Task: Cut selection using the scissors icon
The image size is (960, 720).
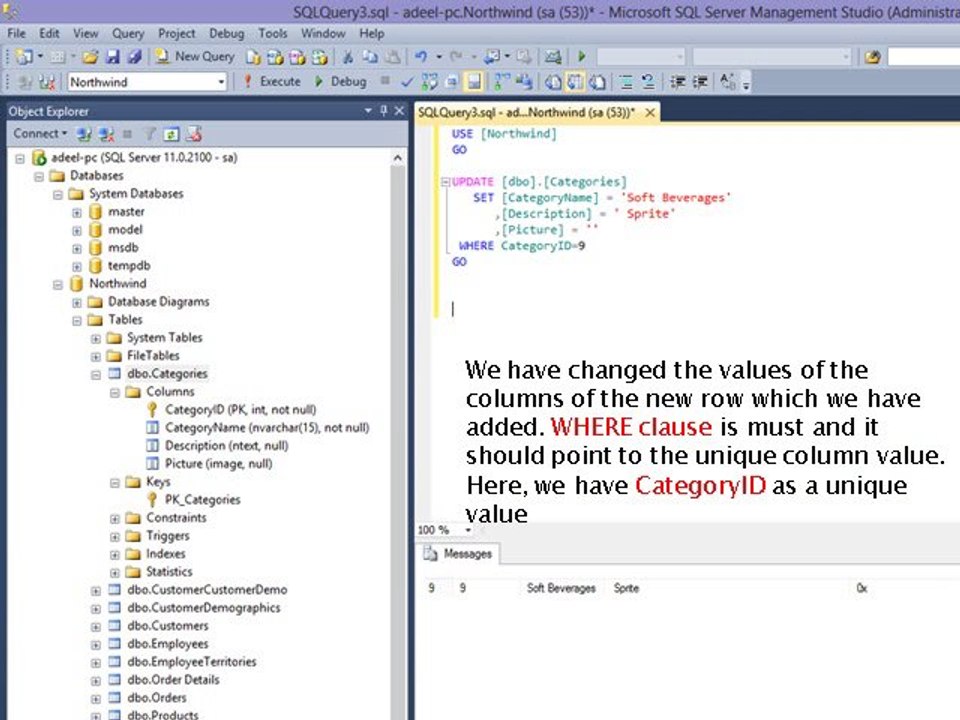Action: (x=348, y=57)
